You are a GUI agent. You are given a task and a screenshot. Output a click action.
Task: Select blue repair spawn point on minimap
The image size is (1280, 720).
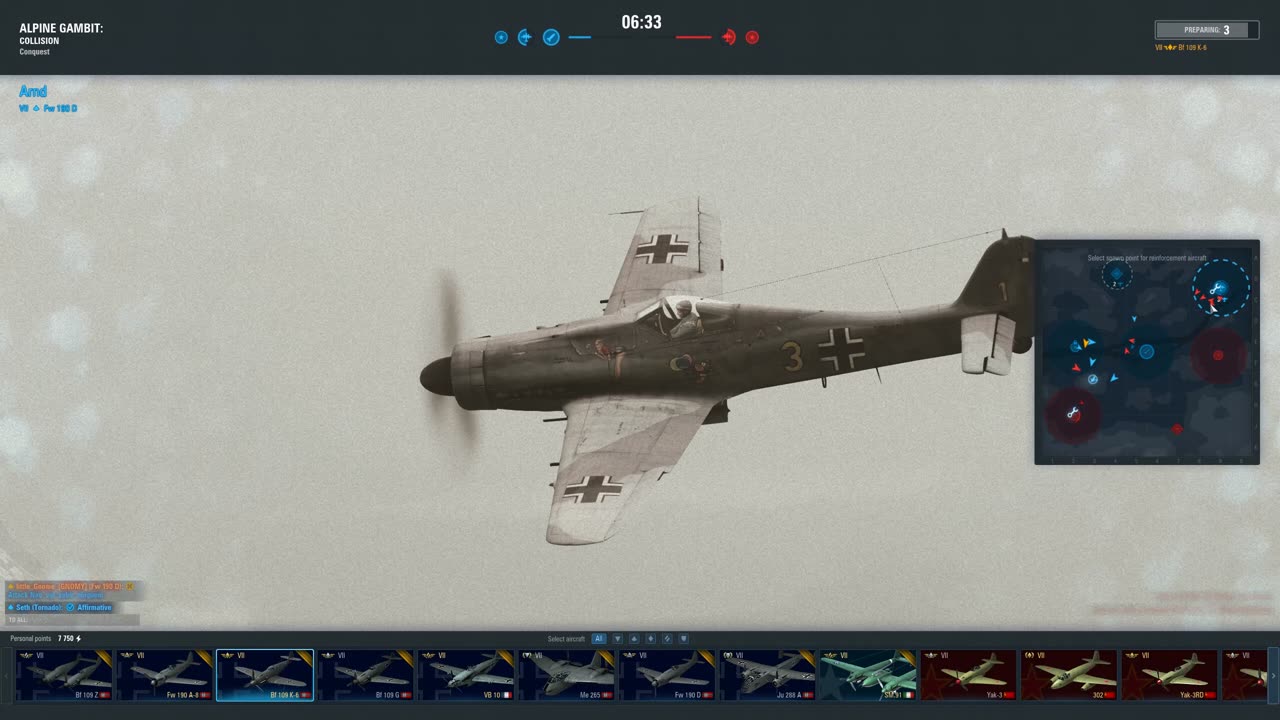point(1220,288)
